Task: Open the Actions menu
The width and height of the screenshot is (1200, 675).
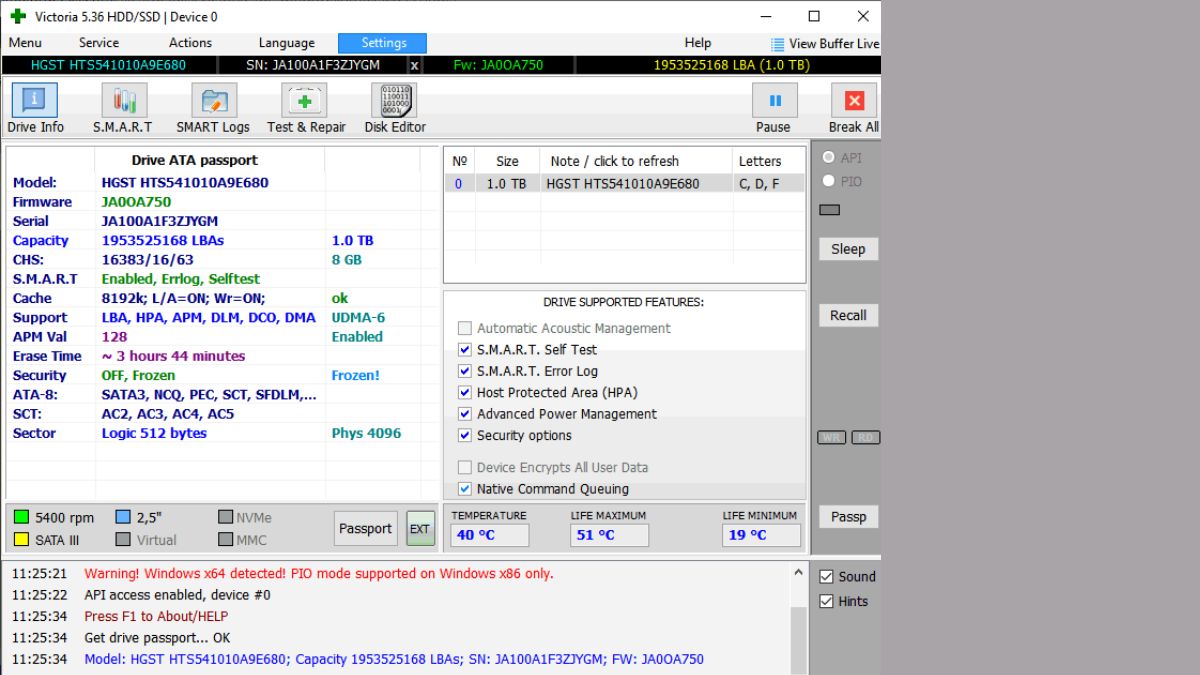Action: (x=190, y=43)
